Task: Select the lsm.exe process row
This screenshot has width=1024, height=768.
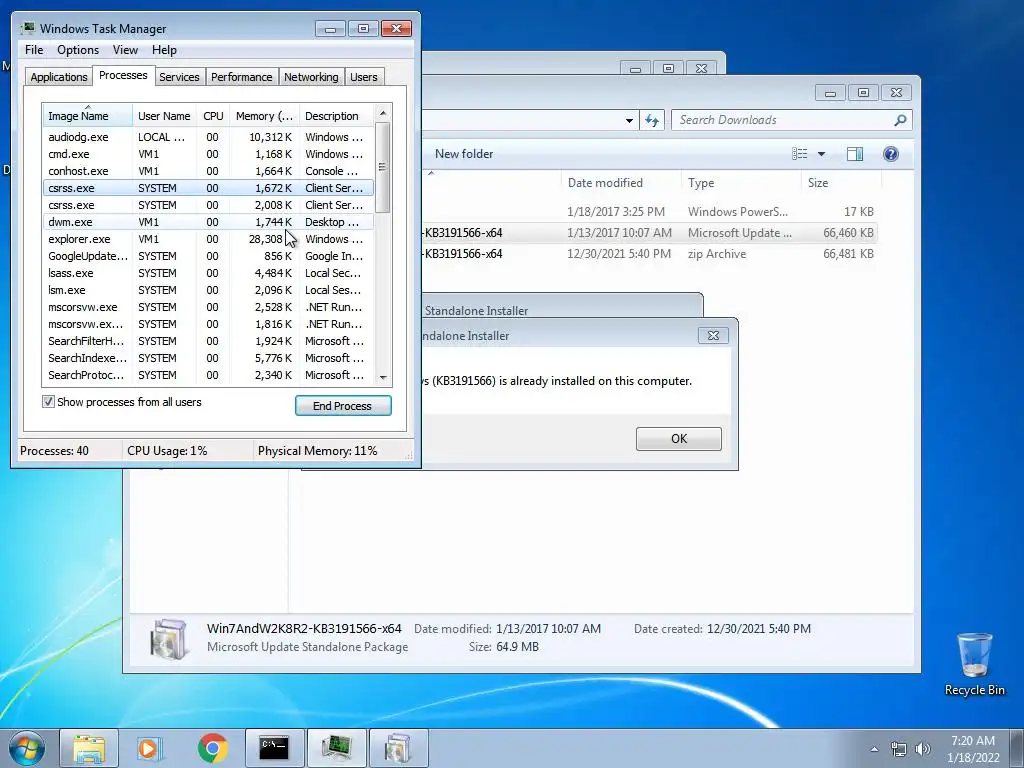Action: pos(208,290)
